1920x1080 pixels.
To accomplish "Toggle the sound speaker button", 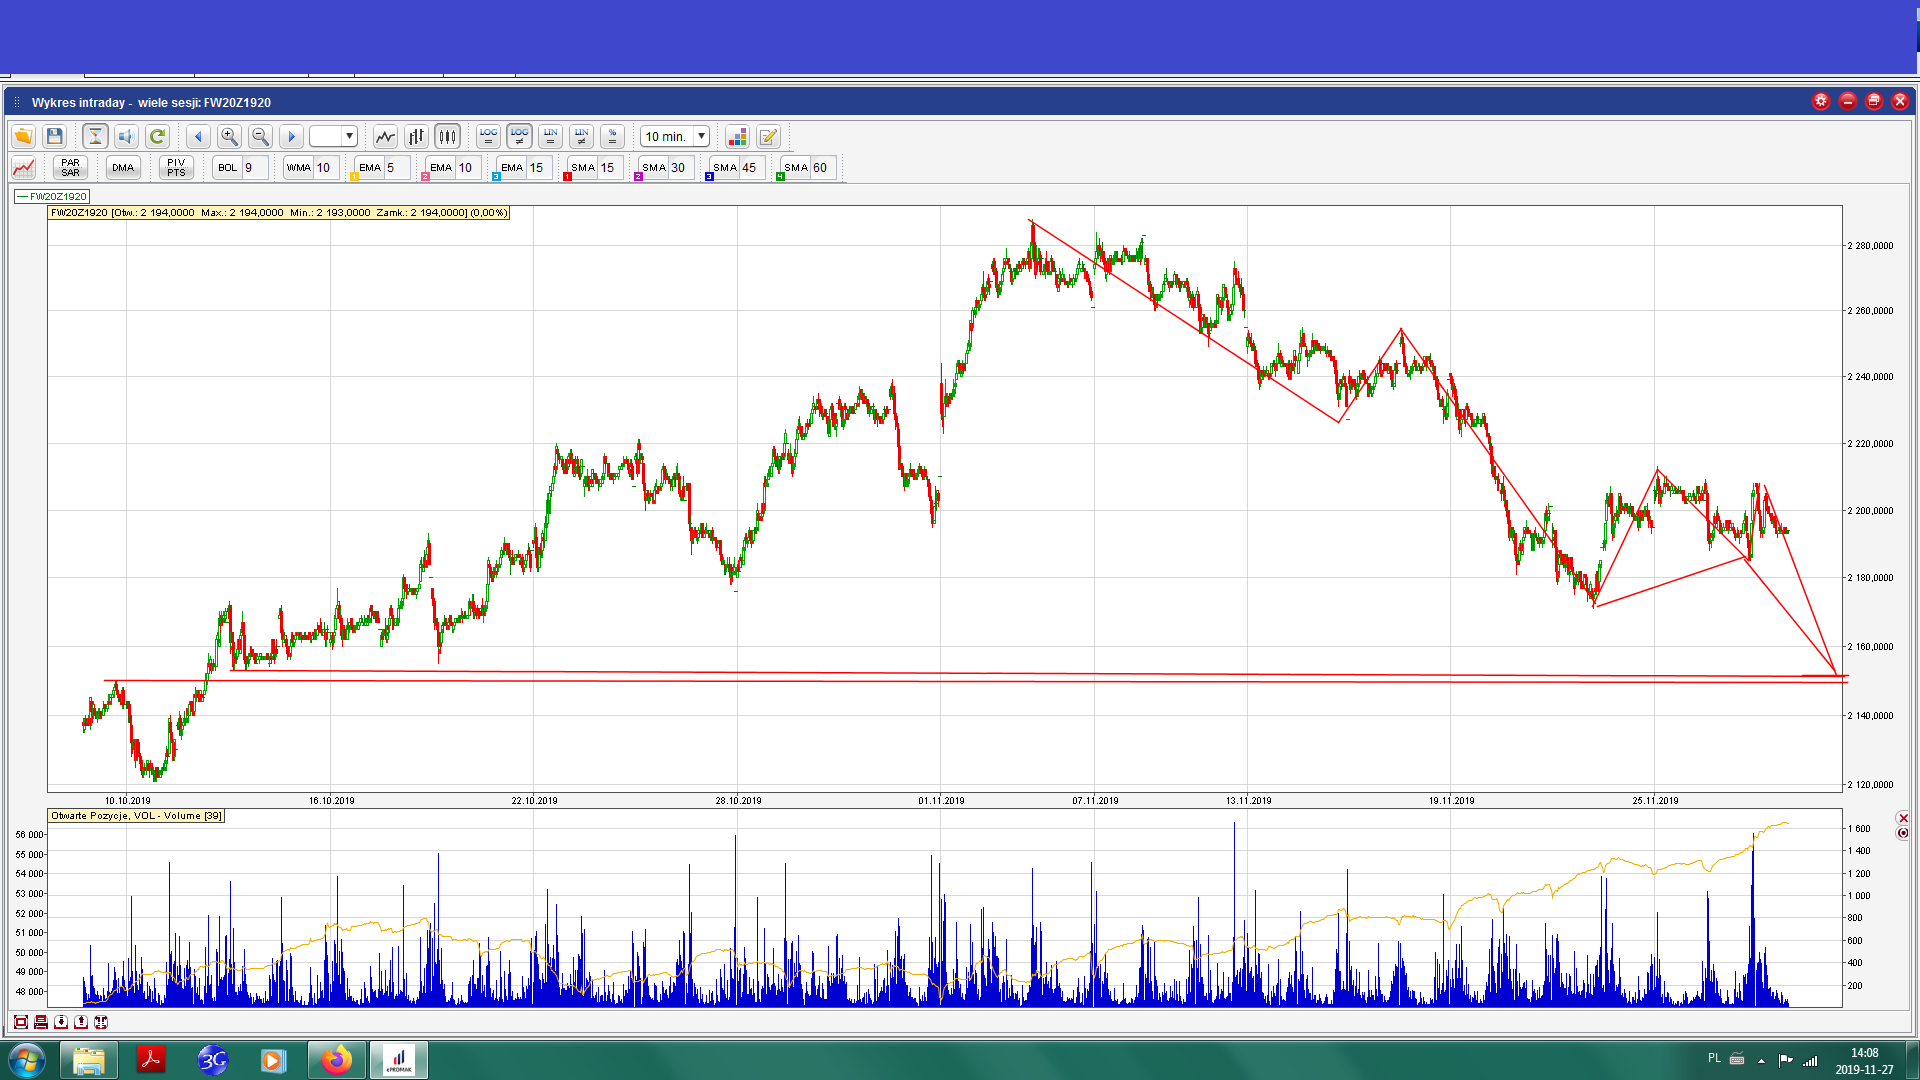I will (x=126, y=136).
